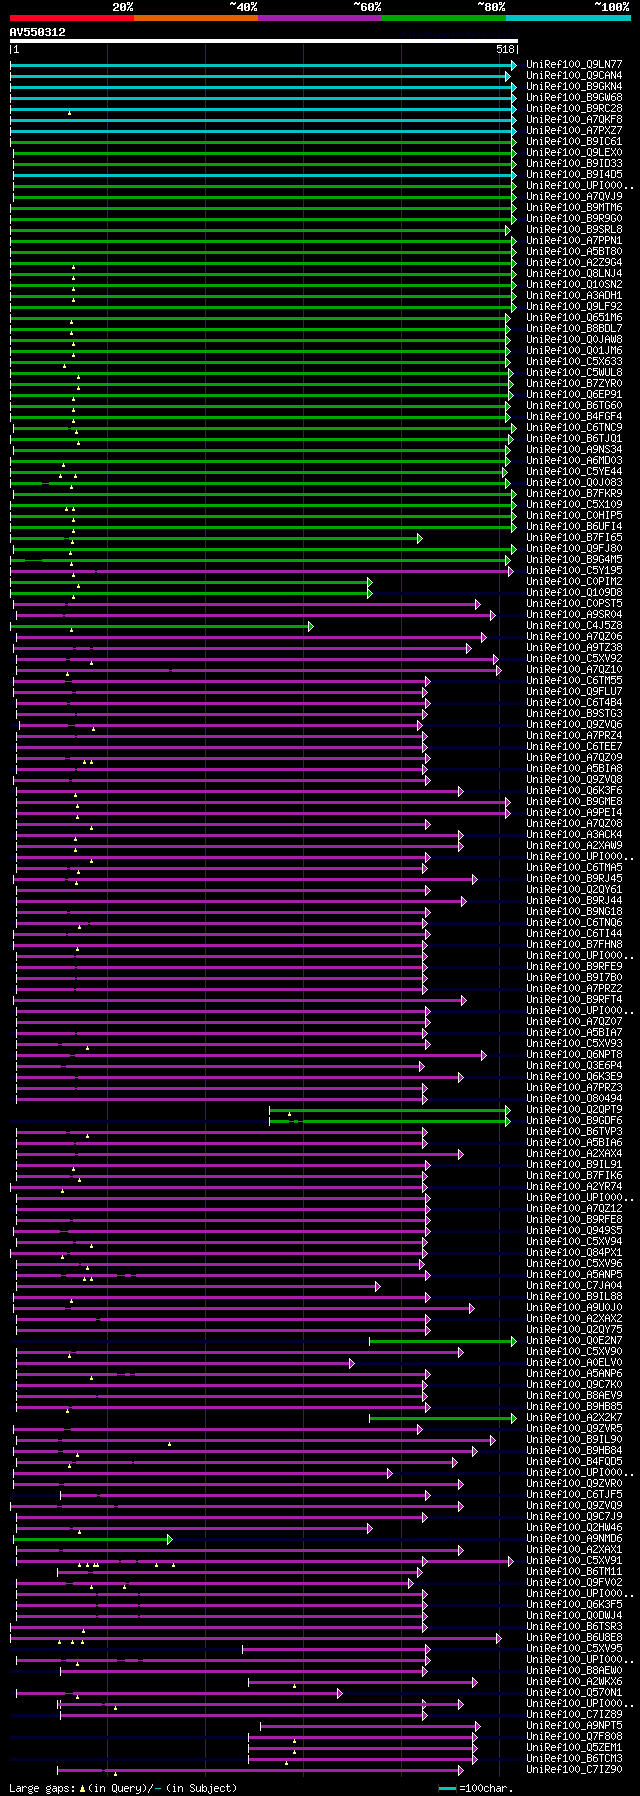Open hit UniRef100_A7QKF8
The image size is (640, 1796).
tap(574, 119)
